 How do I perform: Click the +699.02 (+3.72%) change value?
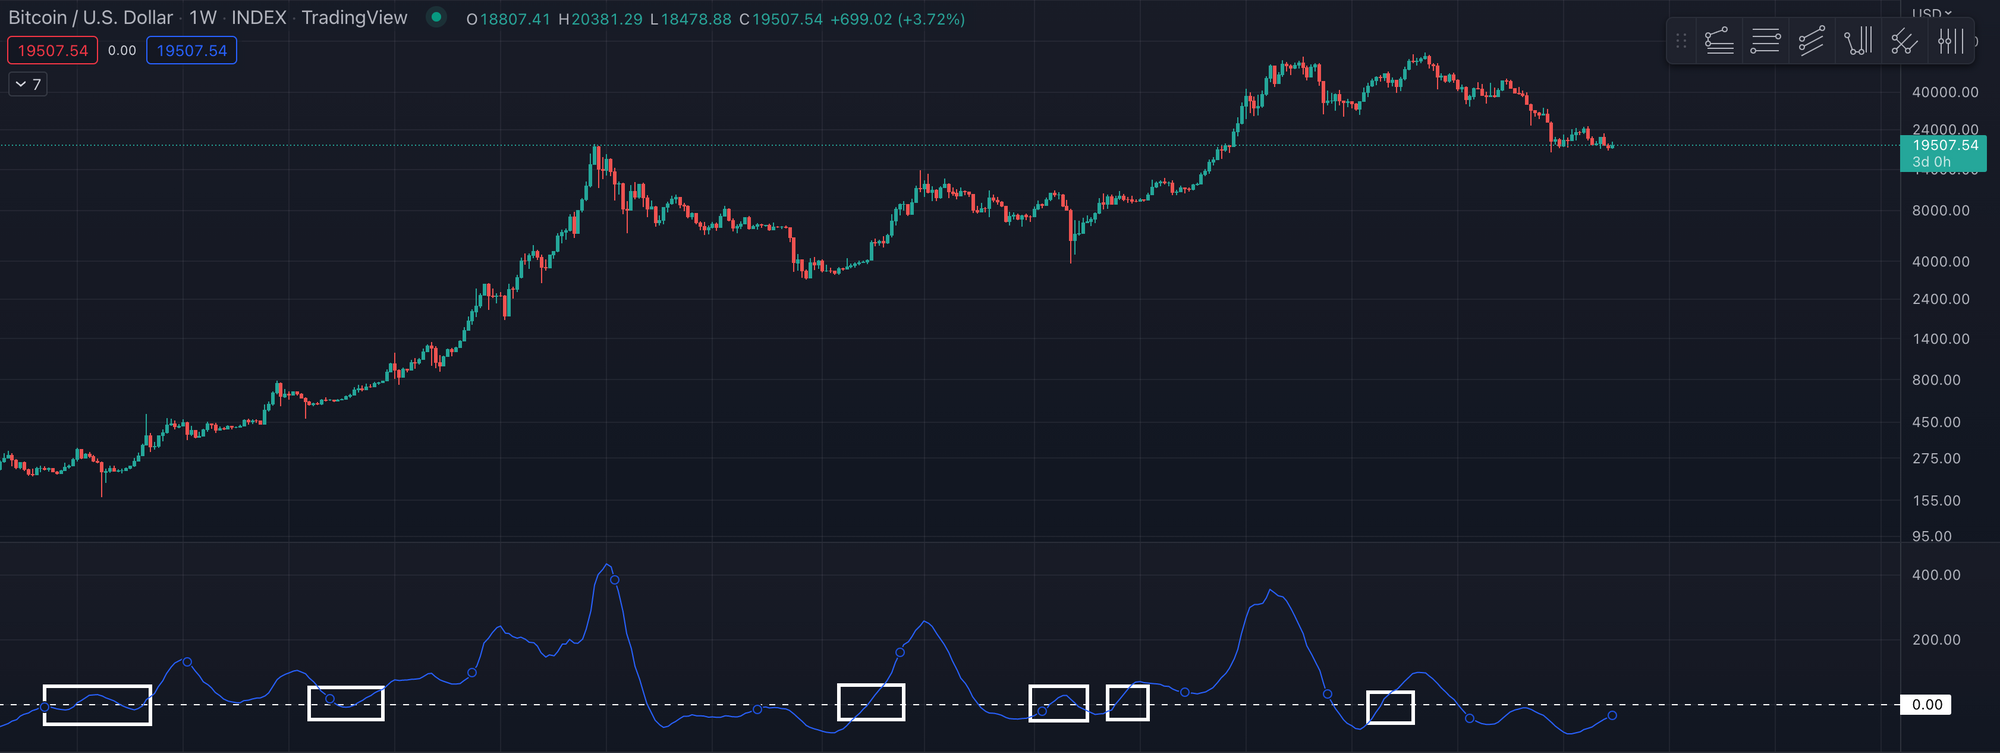(x=898, y=19)
